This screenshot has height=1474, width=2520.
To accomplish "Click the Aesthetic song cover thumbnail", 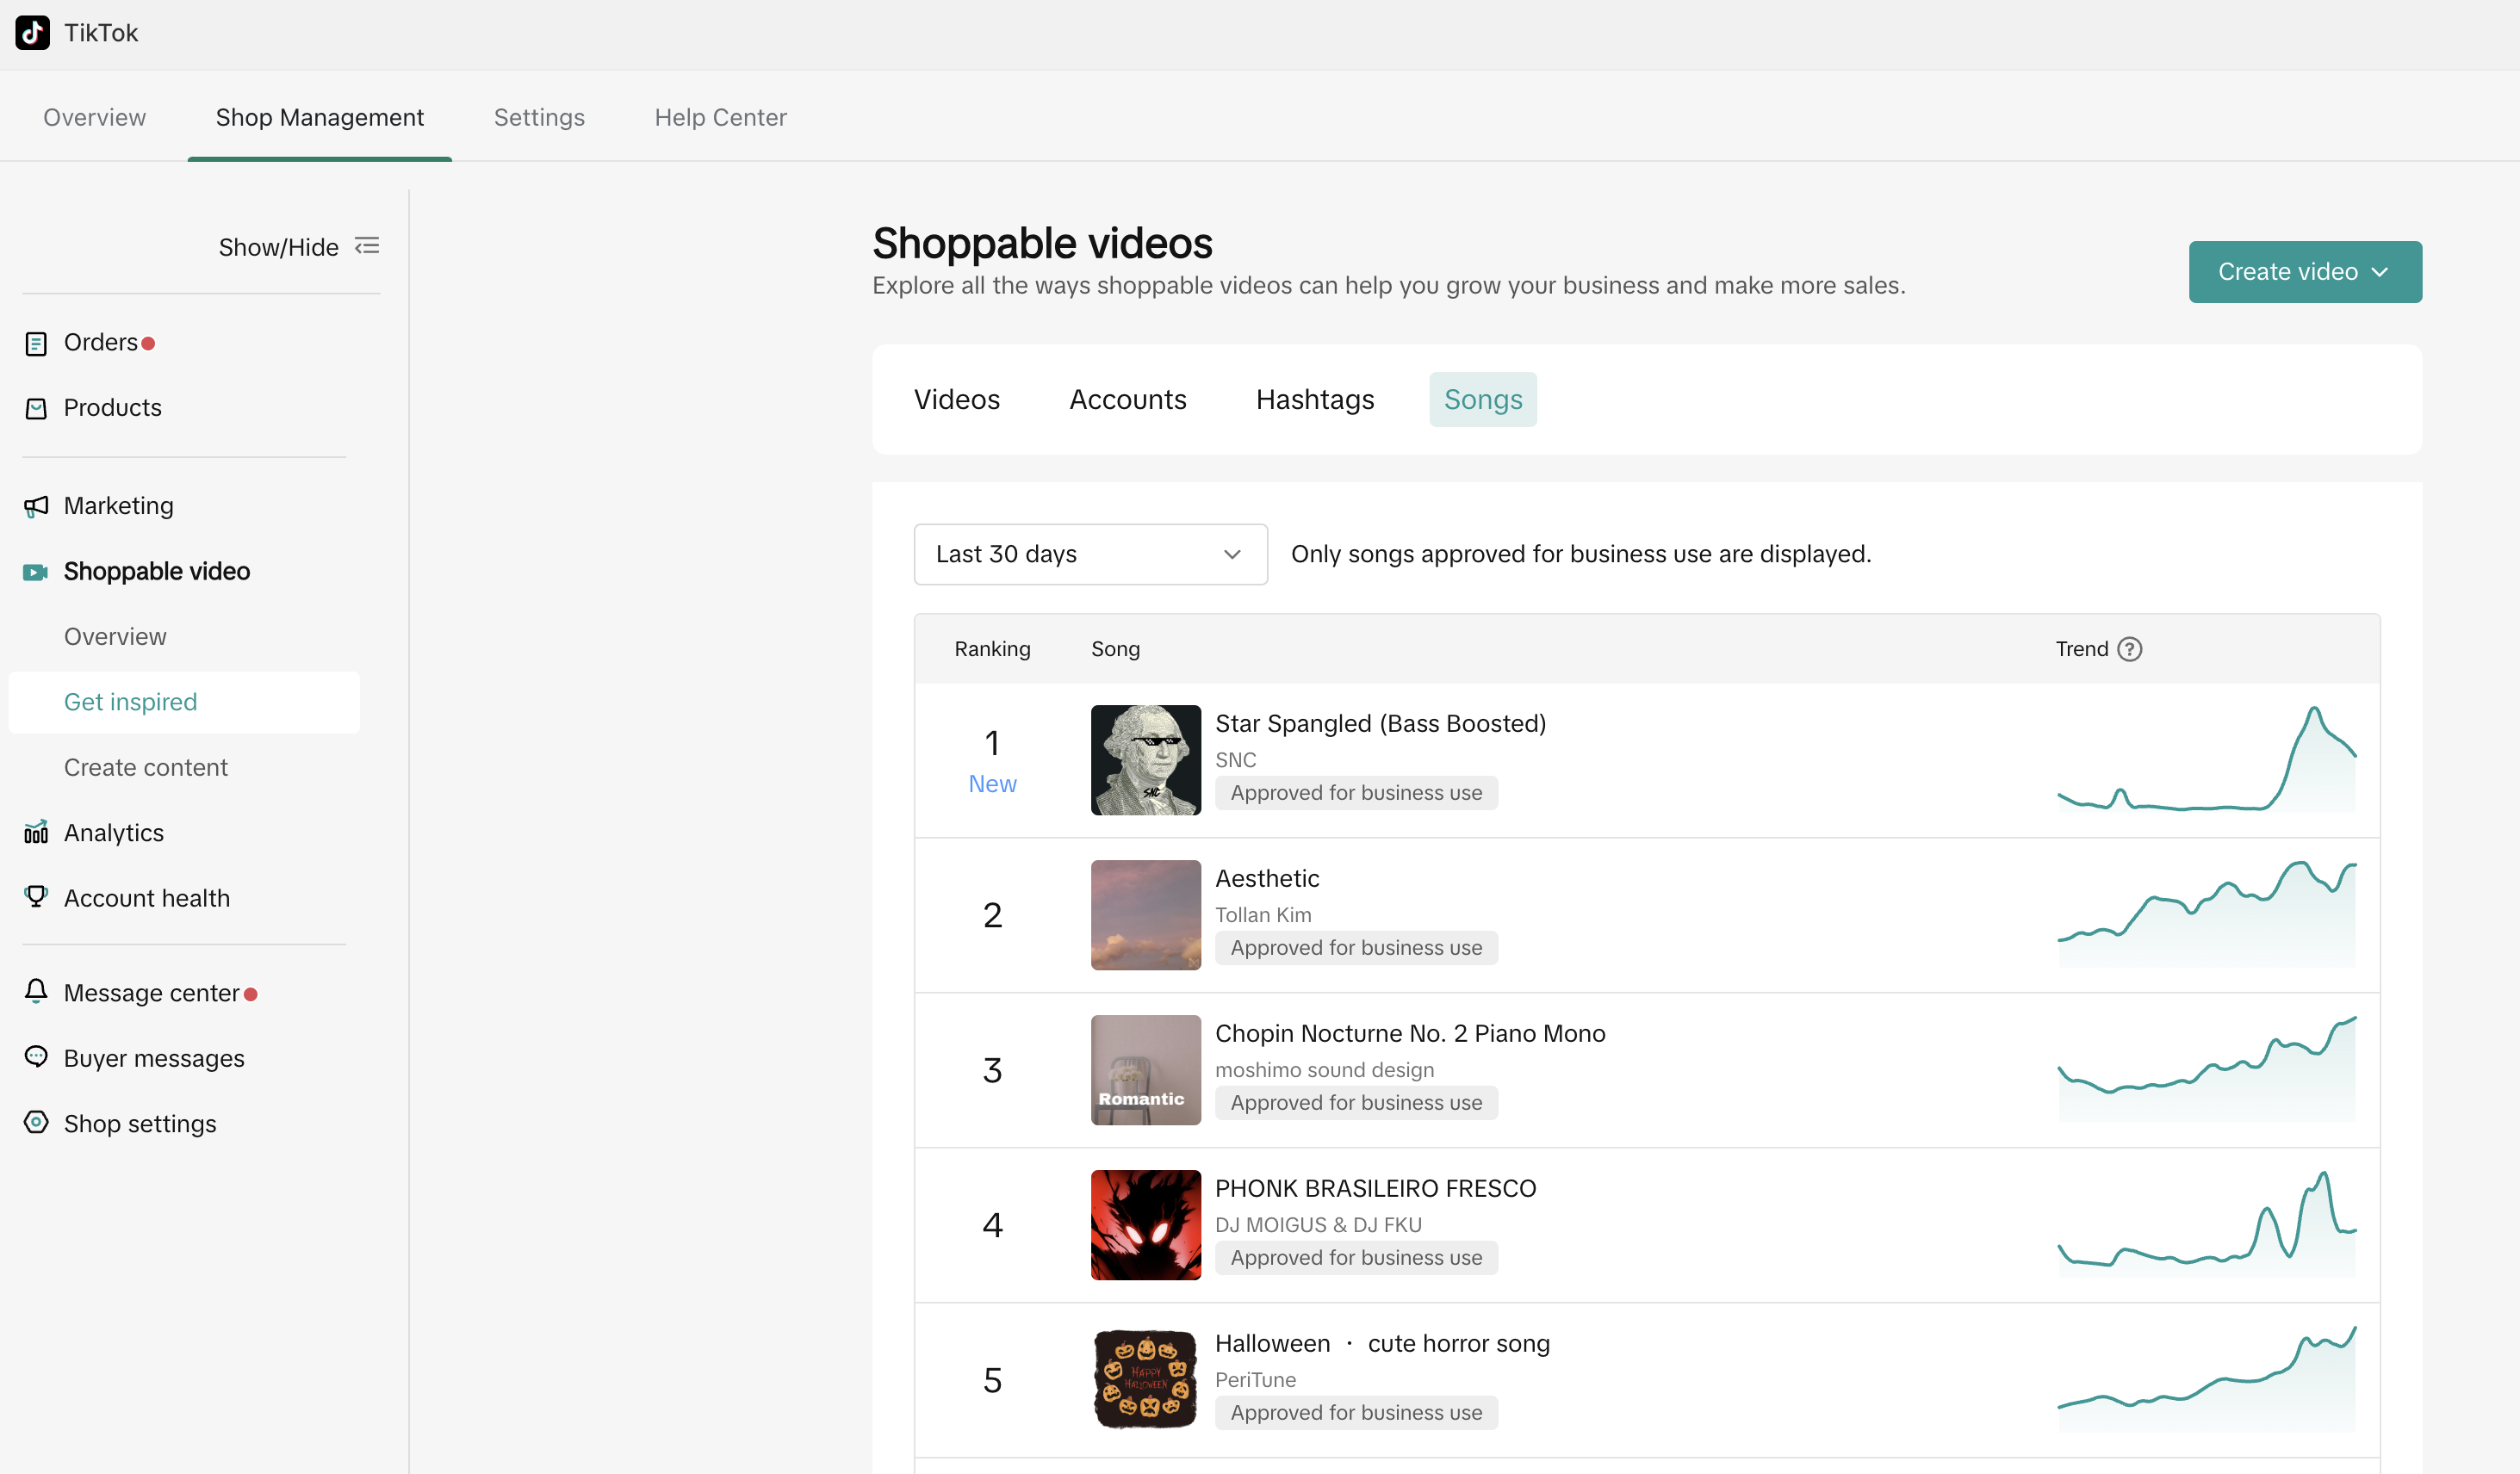I will [x=1145, y=914].
